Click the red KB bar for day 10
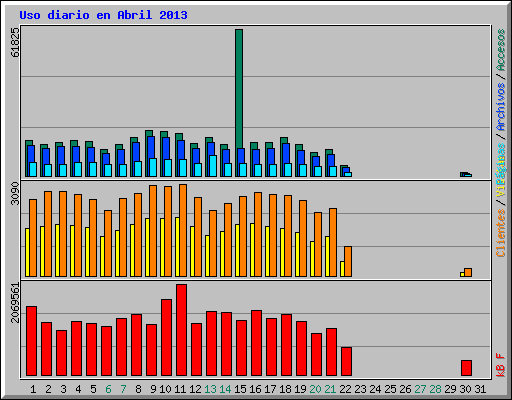This screenshot has height=400, width=512. 166,338
